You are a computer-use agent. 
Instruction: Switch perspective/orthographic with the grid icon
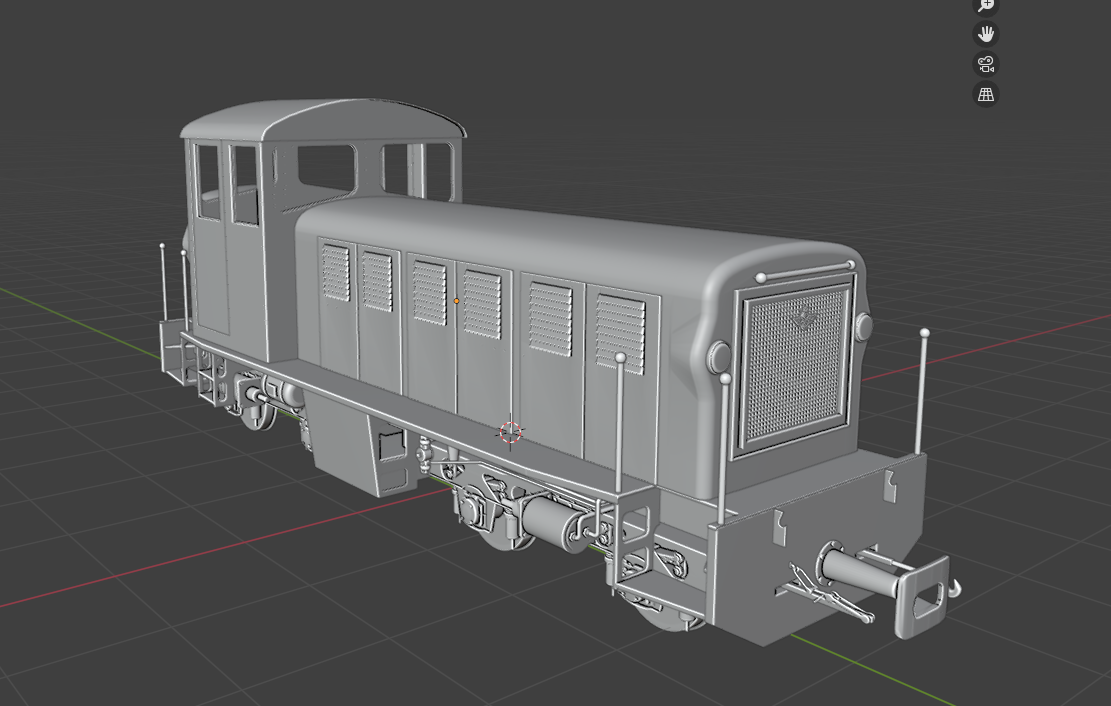(986, 94)
